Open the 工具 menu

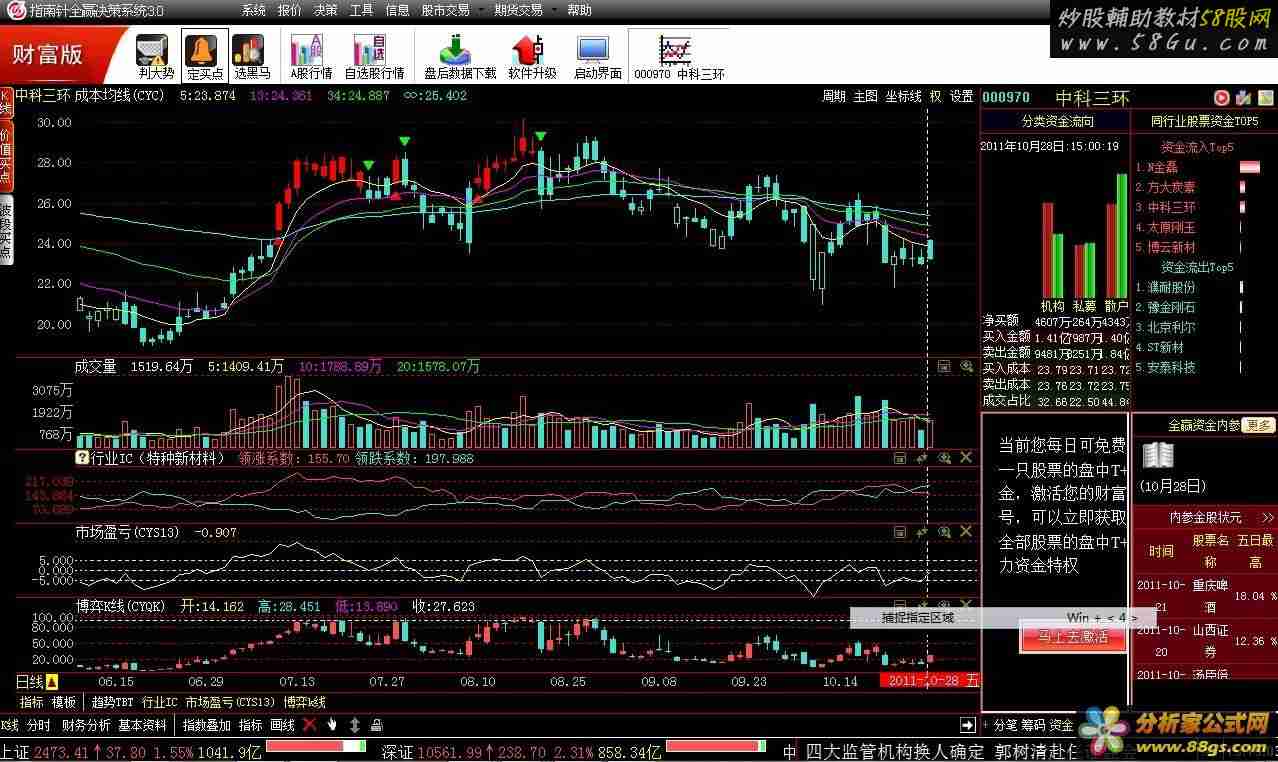[x=361, y=10]
